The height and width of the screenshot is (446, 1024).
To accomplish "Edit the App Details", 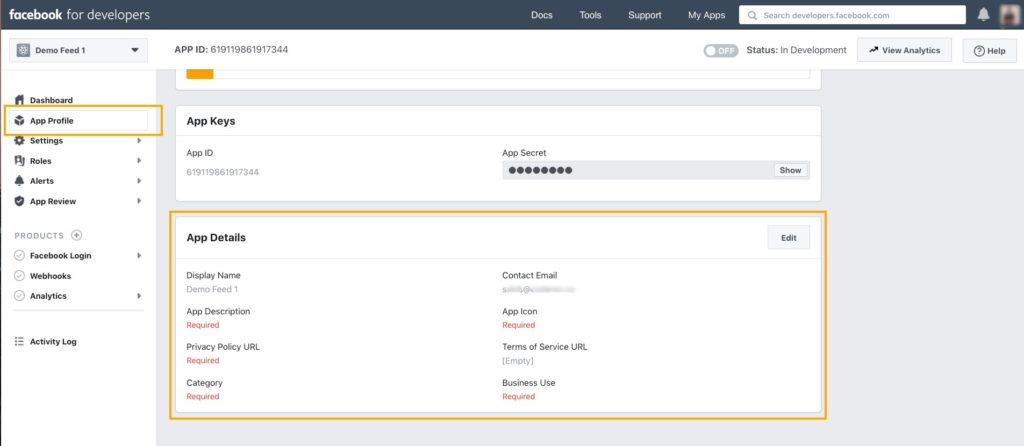I will pyautogui.click(x=788, y=238).
